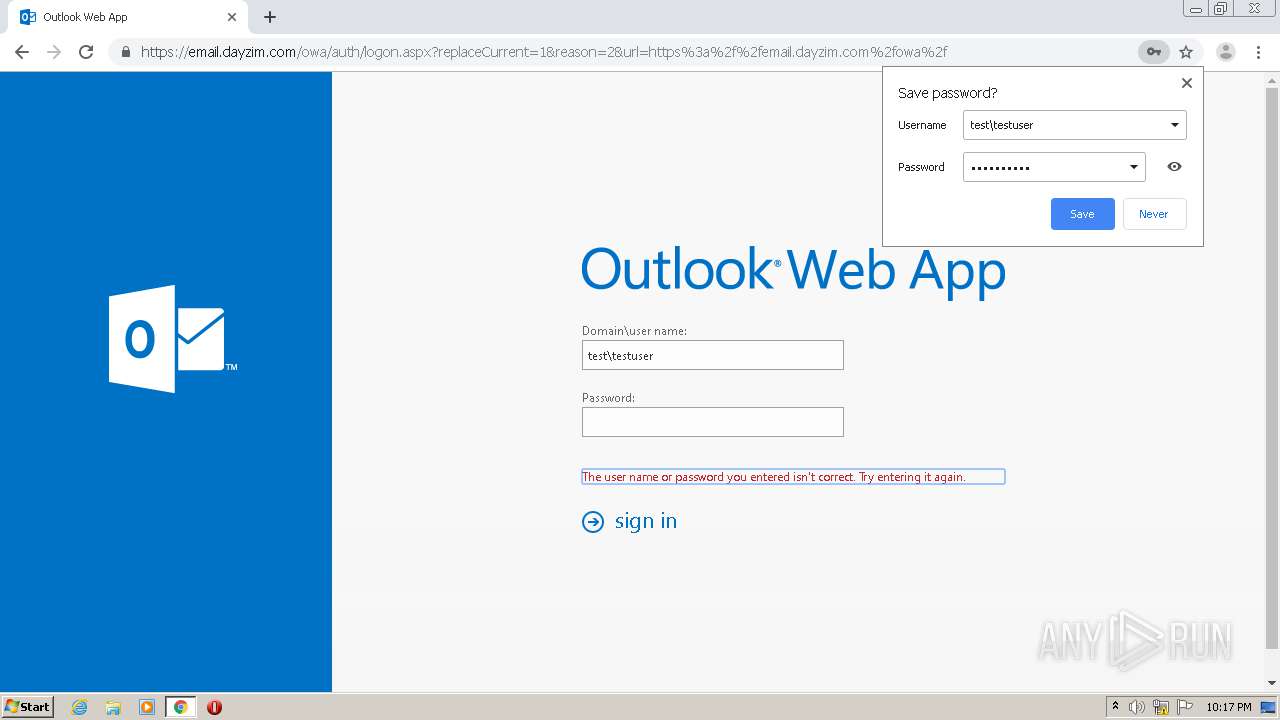This screenshot has height=720, width=1280.
Task: Click the sign in link text
Action: [646, 521]
